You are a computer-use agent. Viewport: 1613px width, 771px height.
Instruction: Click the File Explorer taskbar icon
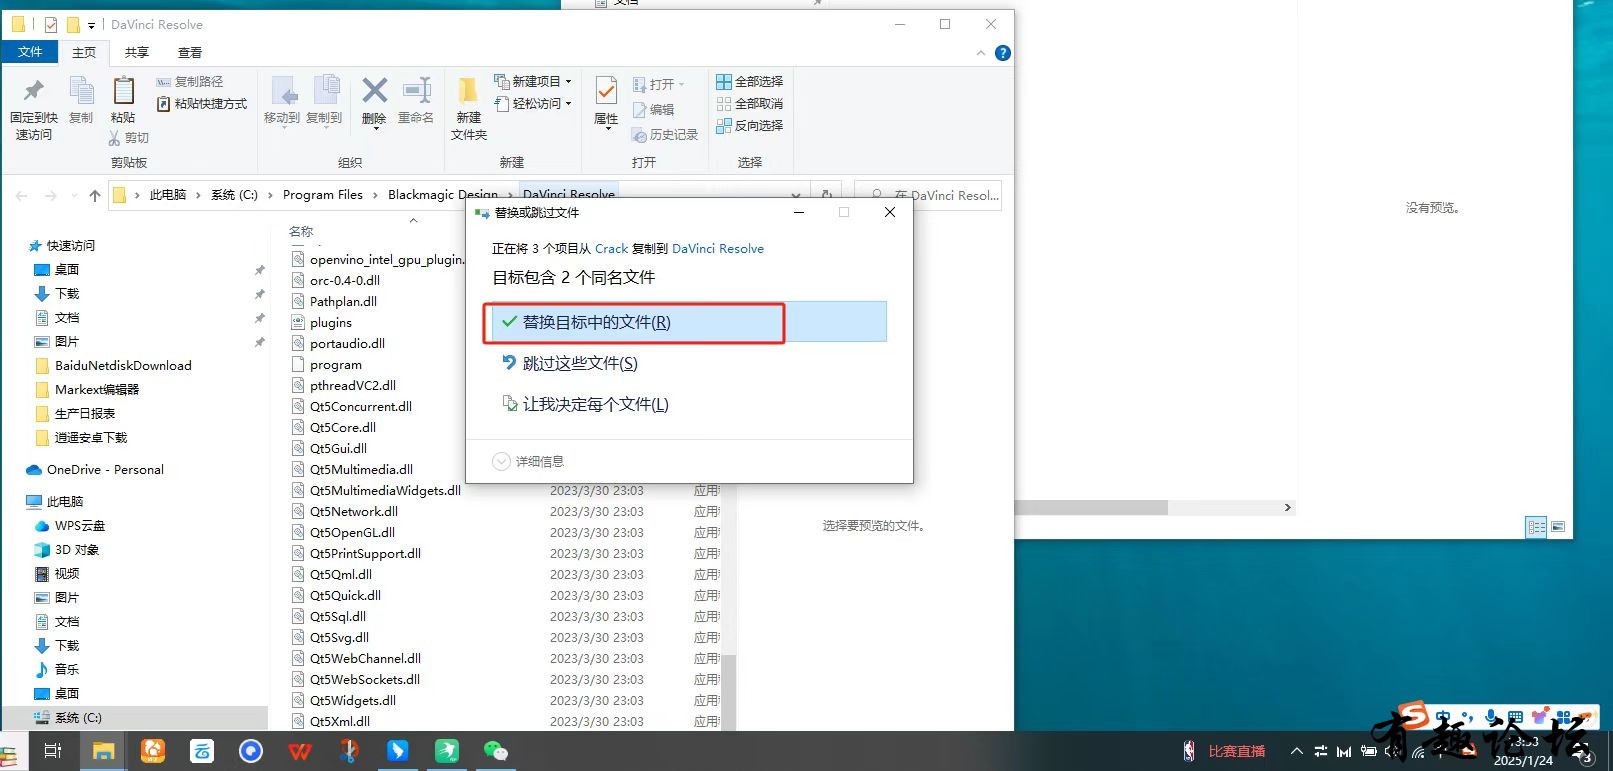click(103, 751)
